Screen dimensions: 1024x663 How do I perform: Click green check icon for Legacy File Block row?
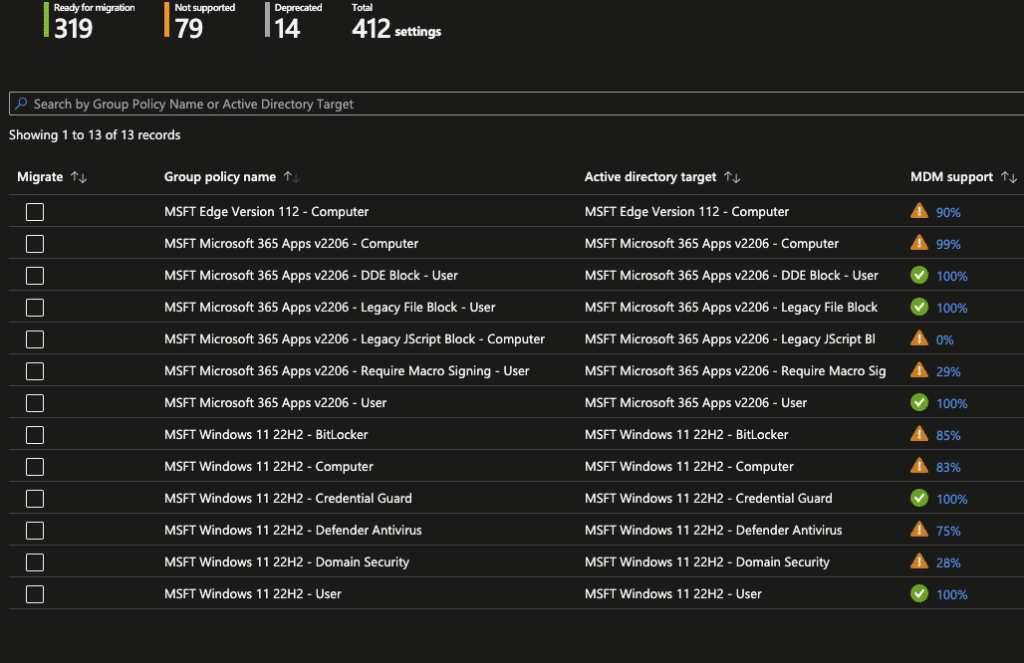click(x=919, y=307)
